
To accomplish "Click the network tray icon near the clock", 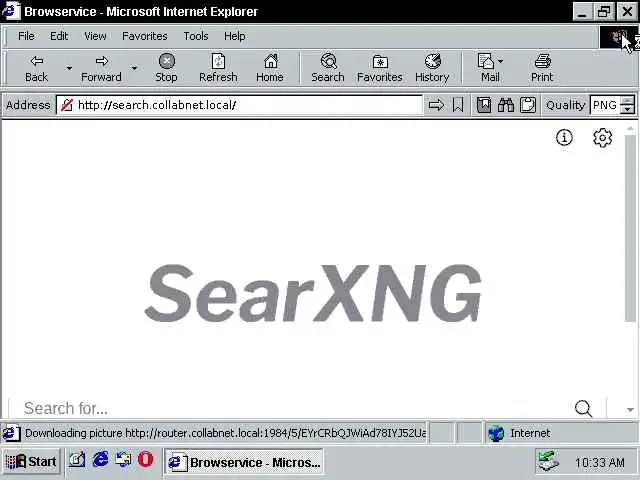I will 548,461.
